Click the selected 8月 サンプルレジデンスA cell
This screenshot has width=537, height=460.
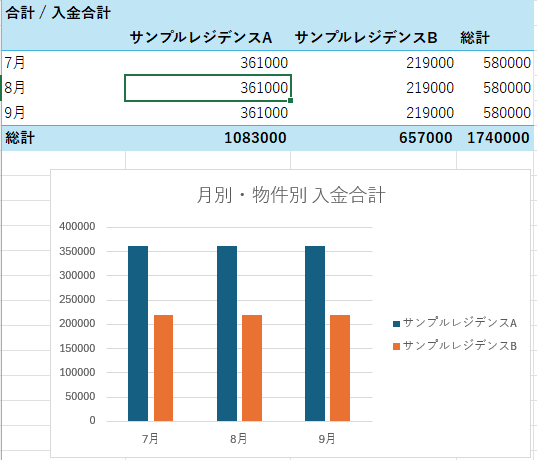(208, 88)
